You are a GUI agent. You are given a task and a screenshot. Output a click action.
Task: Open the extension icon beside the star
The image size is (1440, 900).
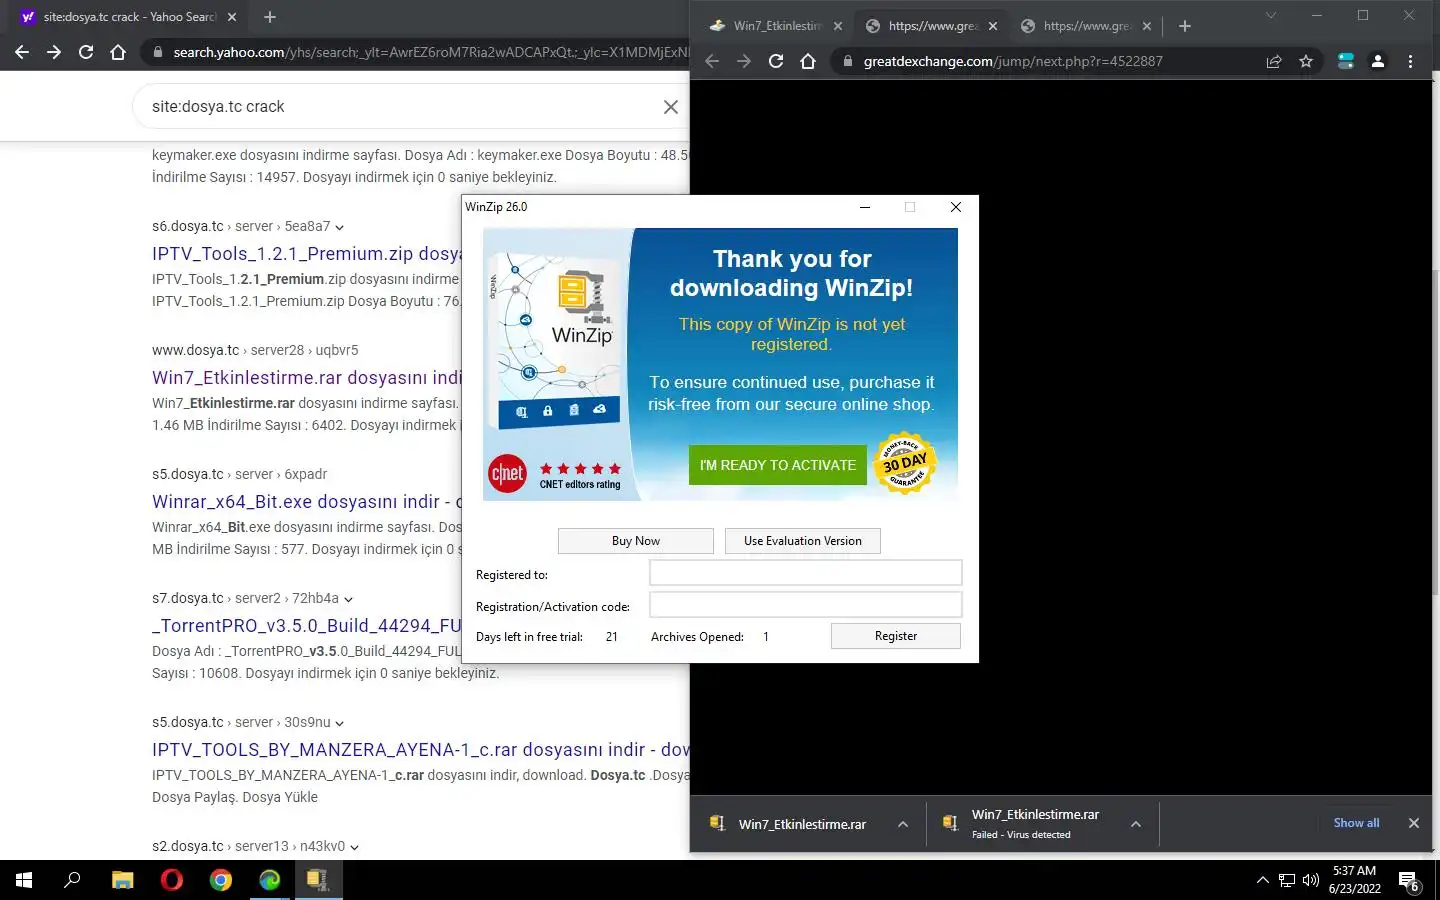point(1346,61)
